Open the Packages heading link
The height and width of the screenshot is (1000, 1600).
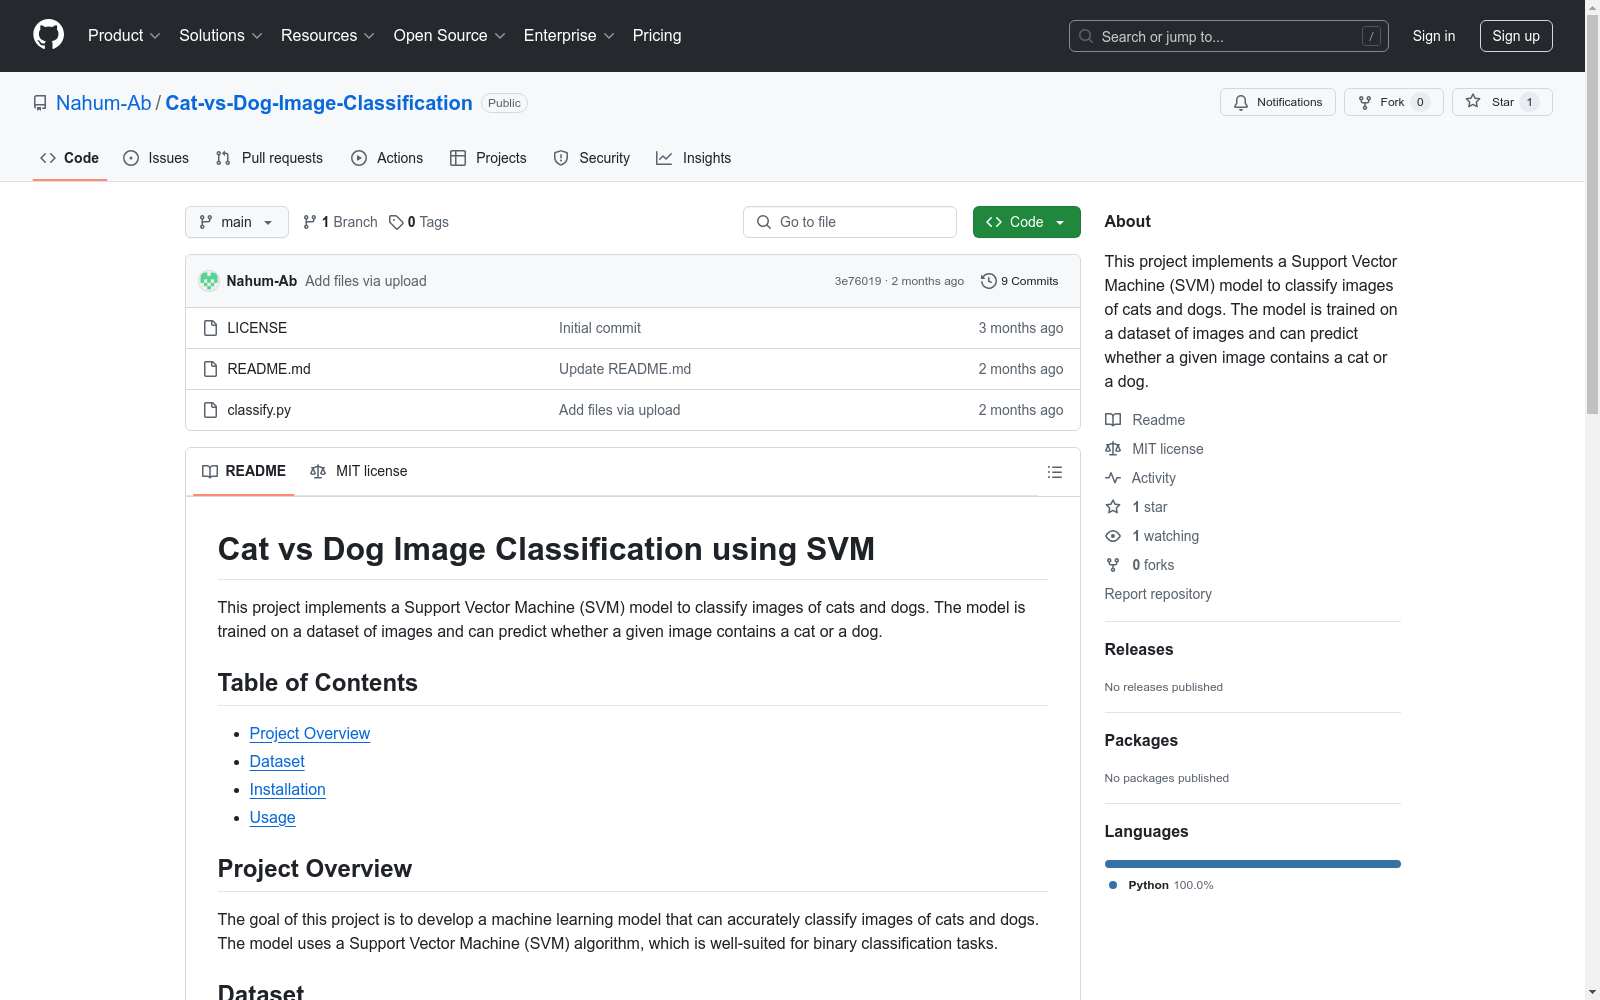[x=1141, y=740]
